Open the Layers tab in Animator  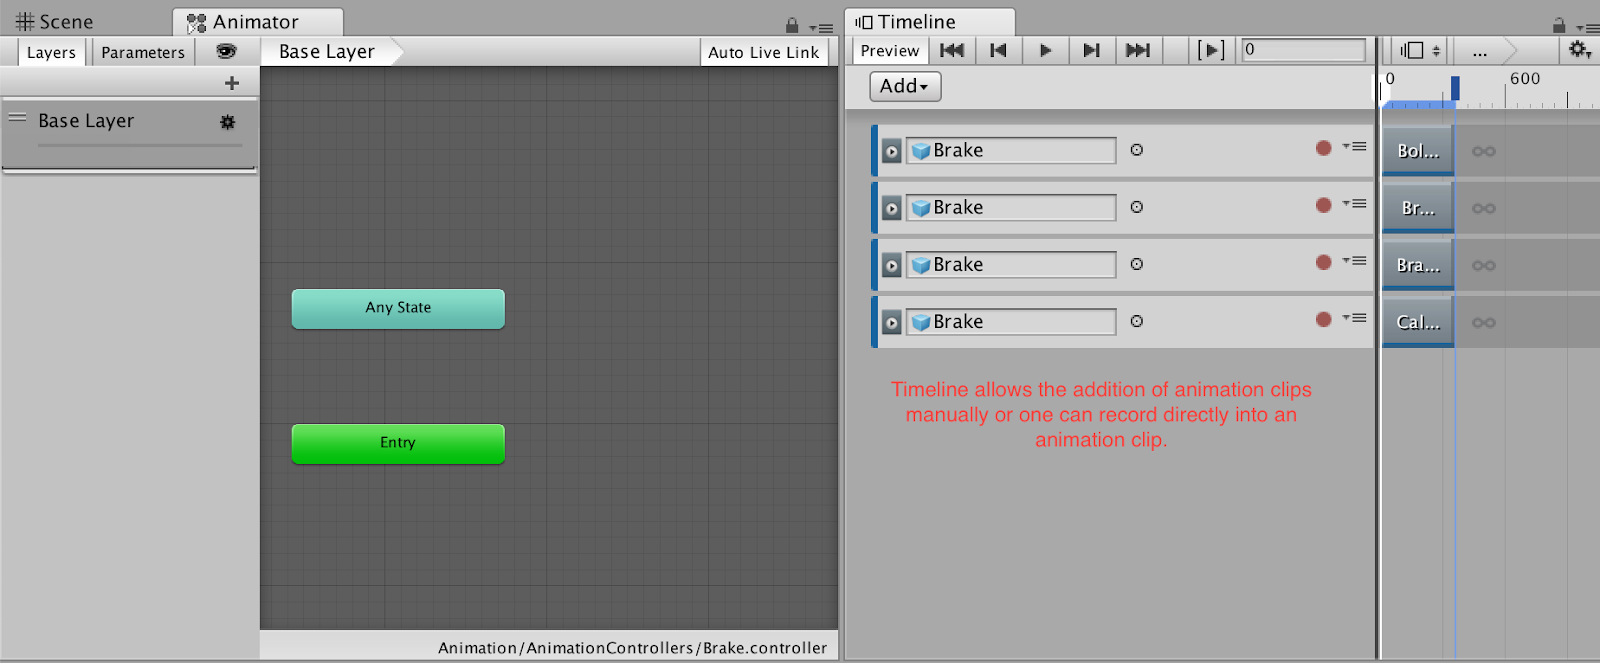click(x=51, y=52)
